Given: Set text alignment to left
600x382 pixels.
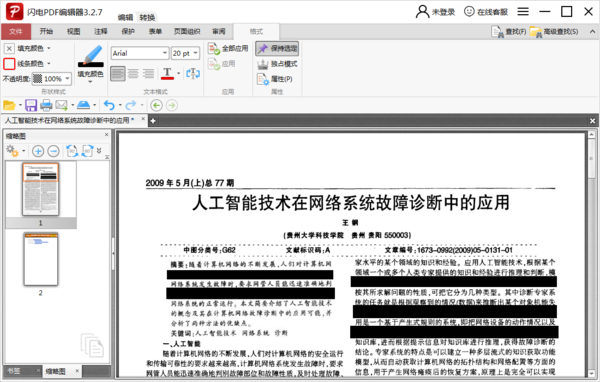Looking at the screenshot, I should (118, 73).
